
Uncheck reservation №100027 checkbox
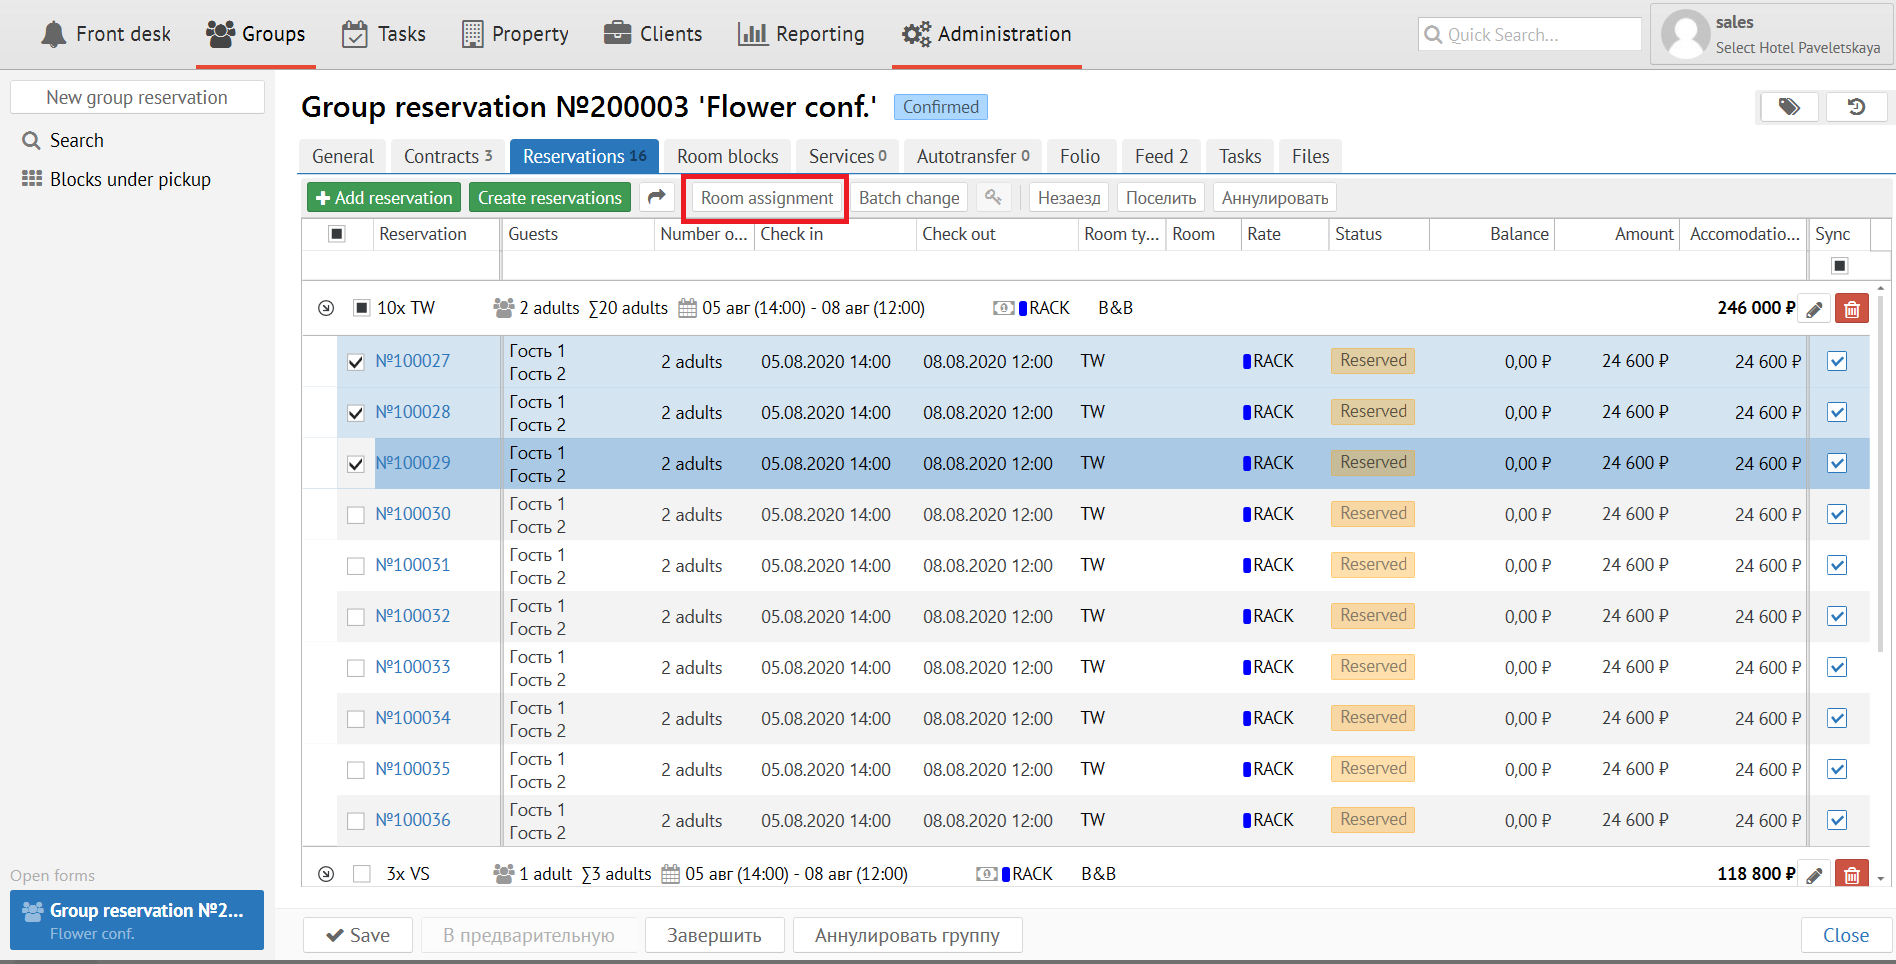click(356, 362)
